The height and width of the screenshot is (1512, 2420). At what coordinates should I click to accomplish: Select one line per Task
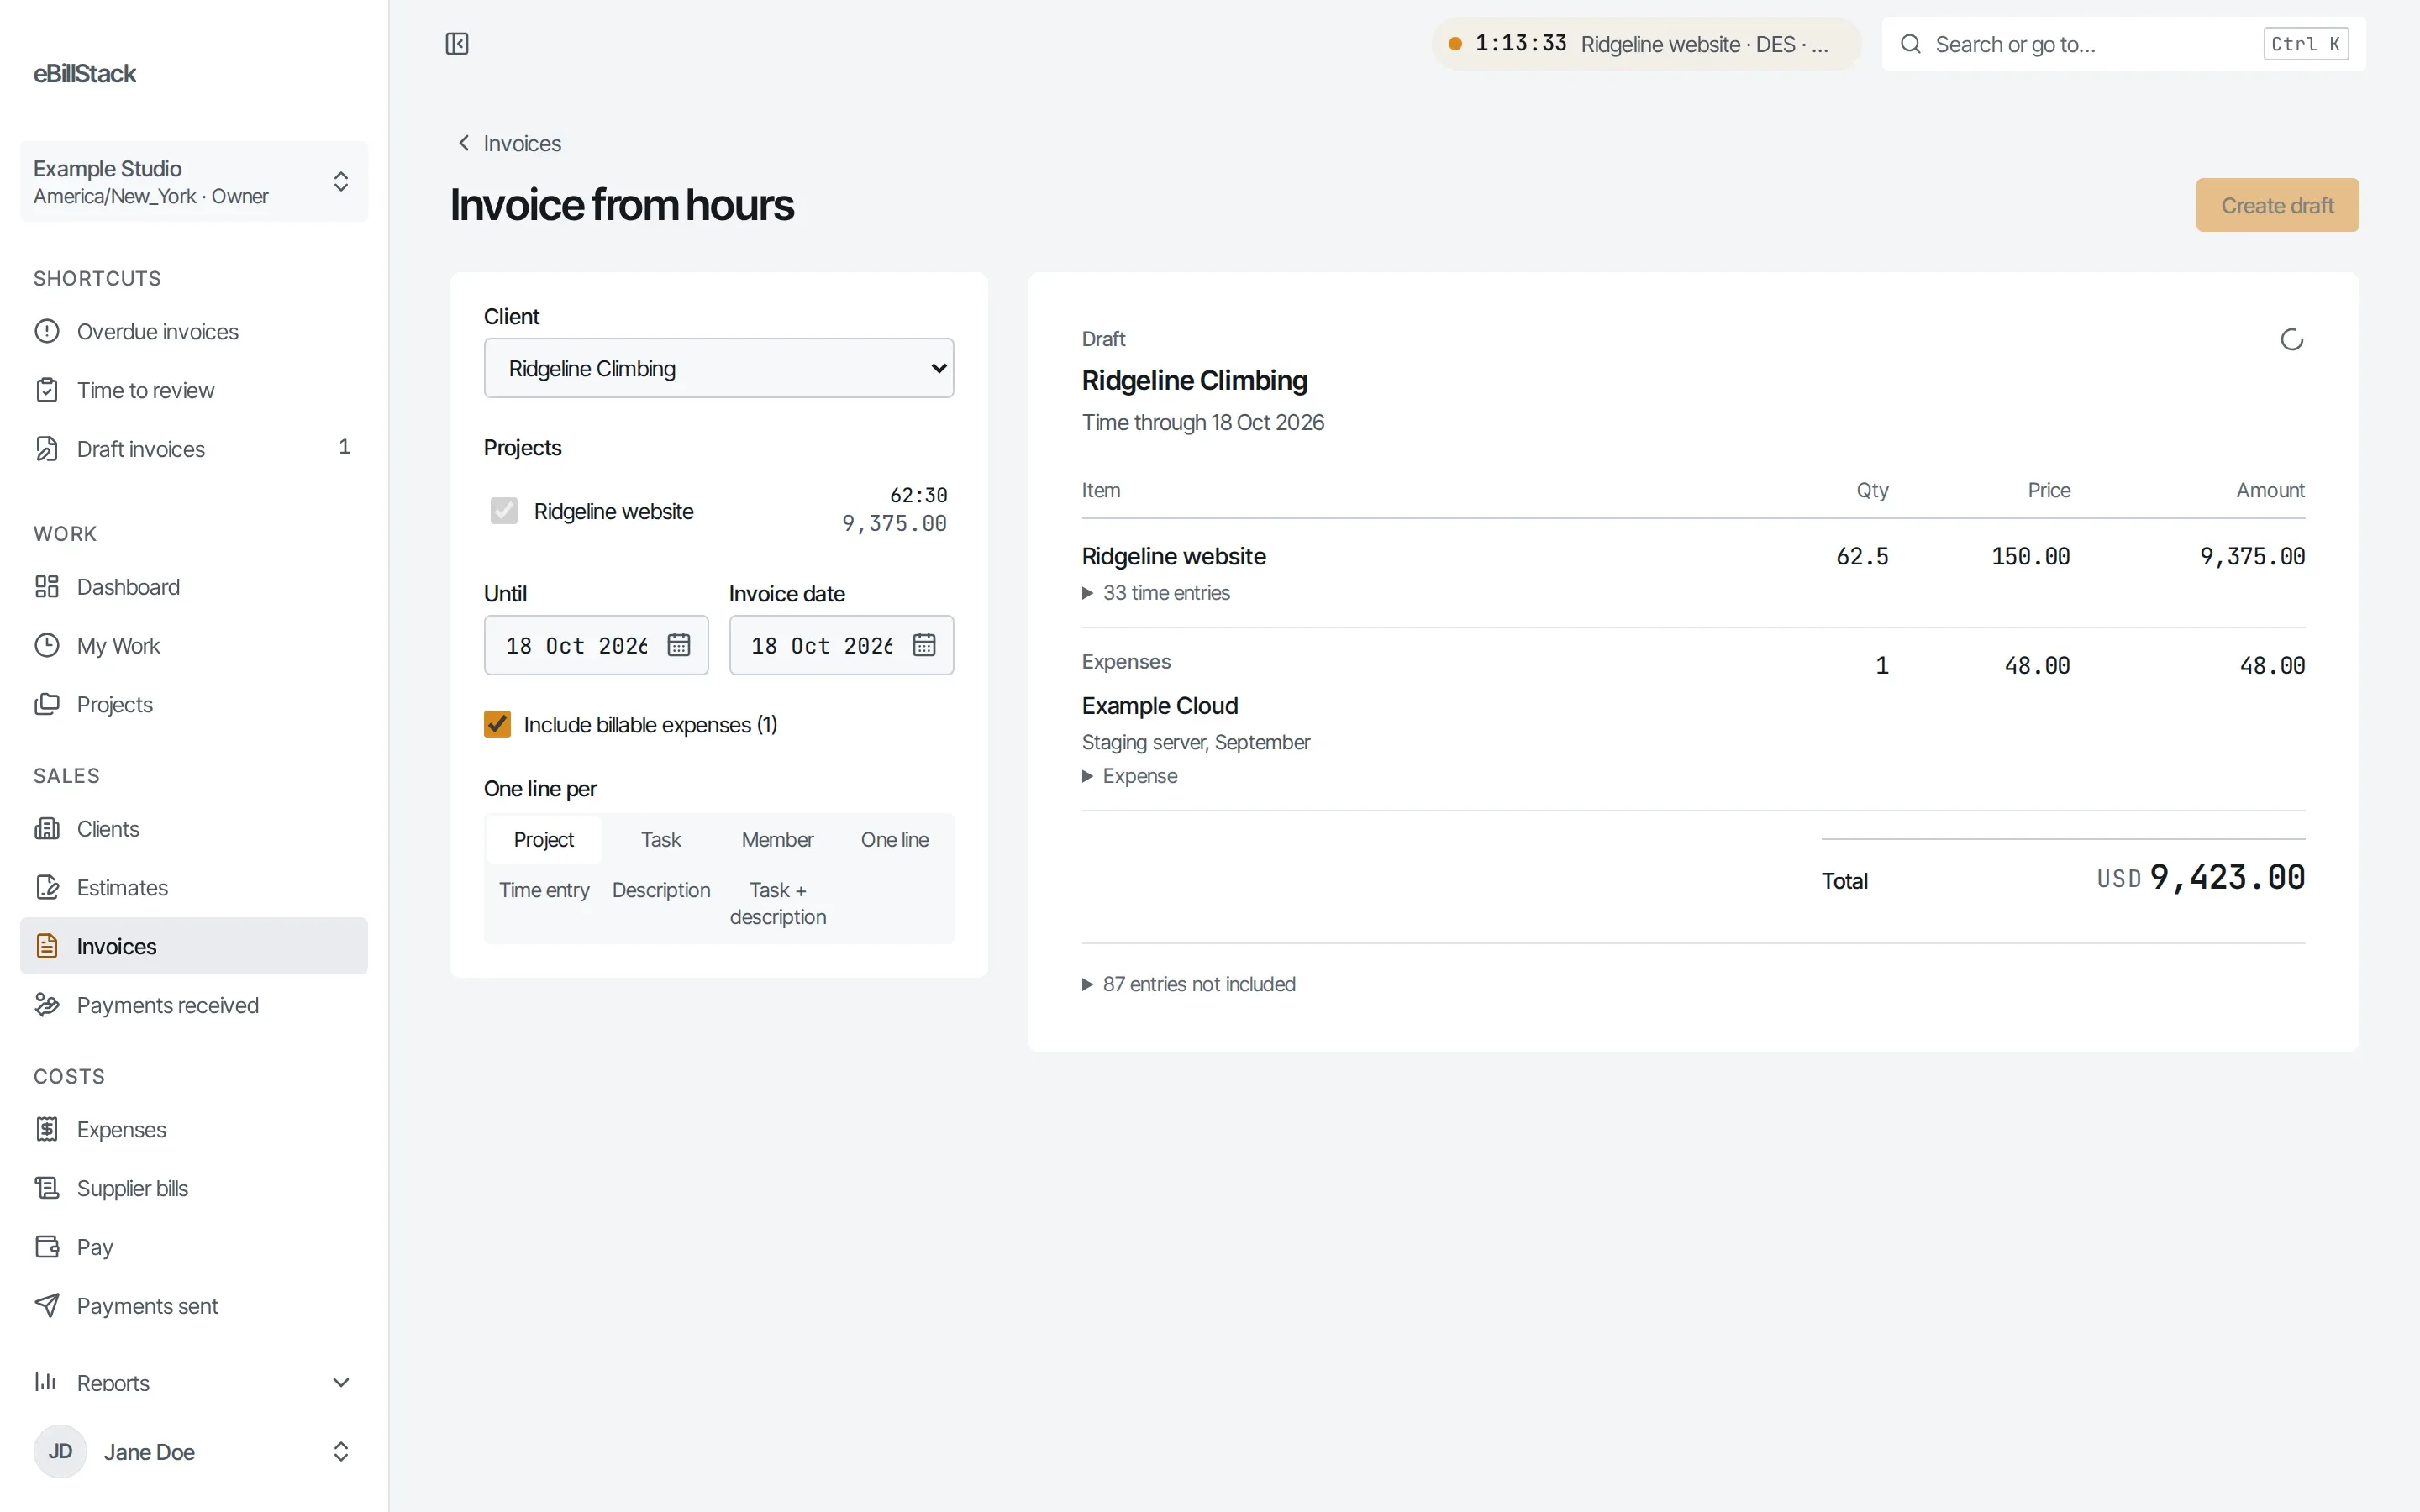point(661,840)
